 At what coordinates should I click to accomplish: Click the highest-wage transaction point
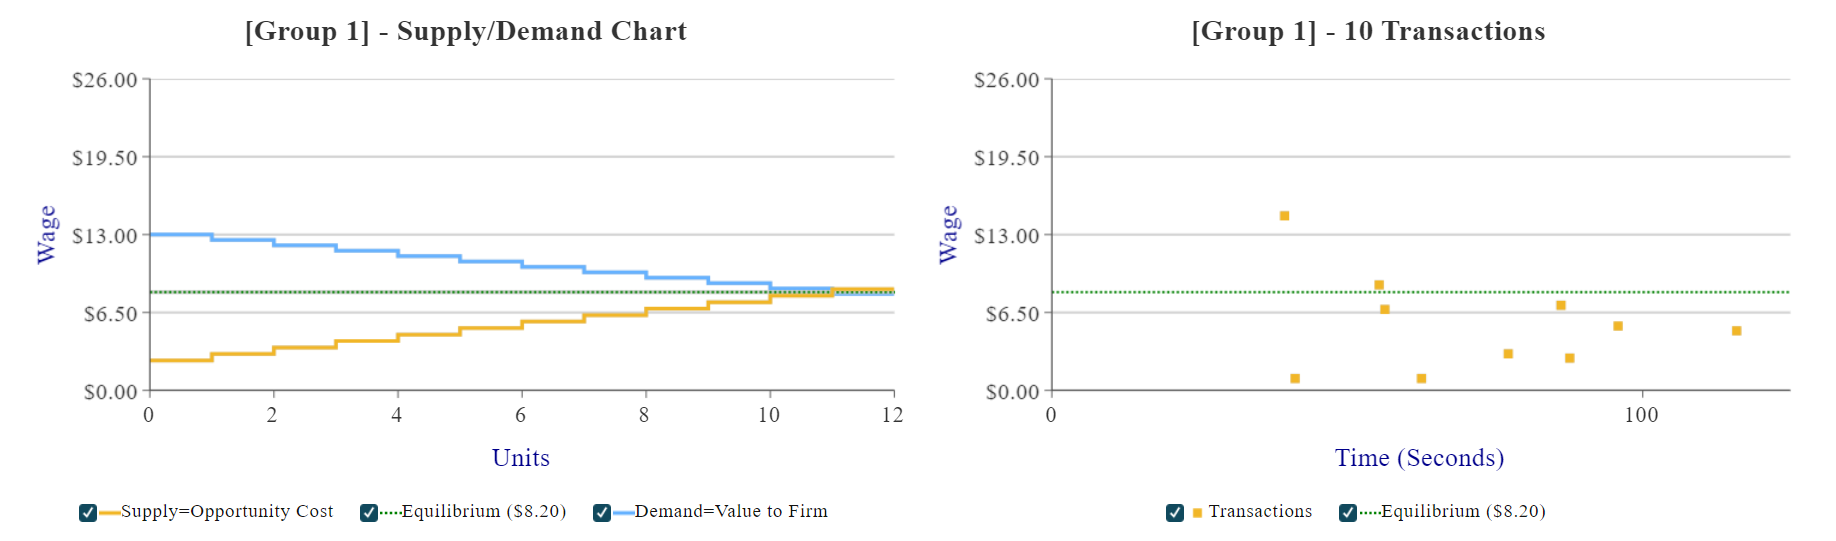click(1285, 216)
